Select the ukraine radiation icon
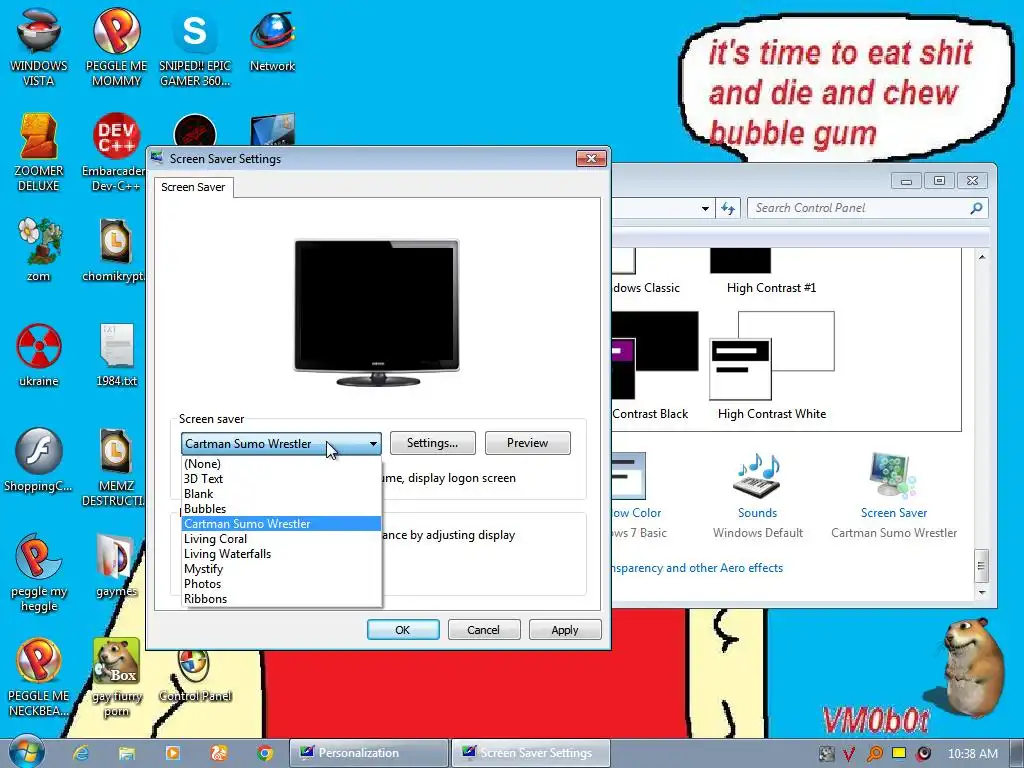The image size is (1024, 768). (39, 355)
